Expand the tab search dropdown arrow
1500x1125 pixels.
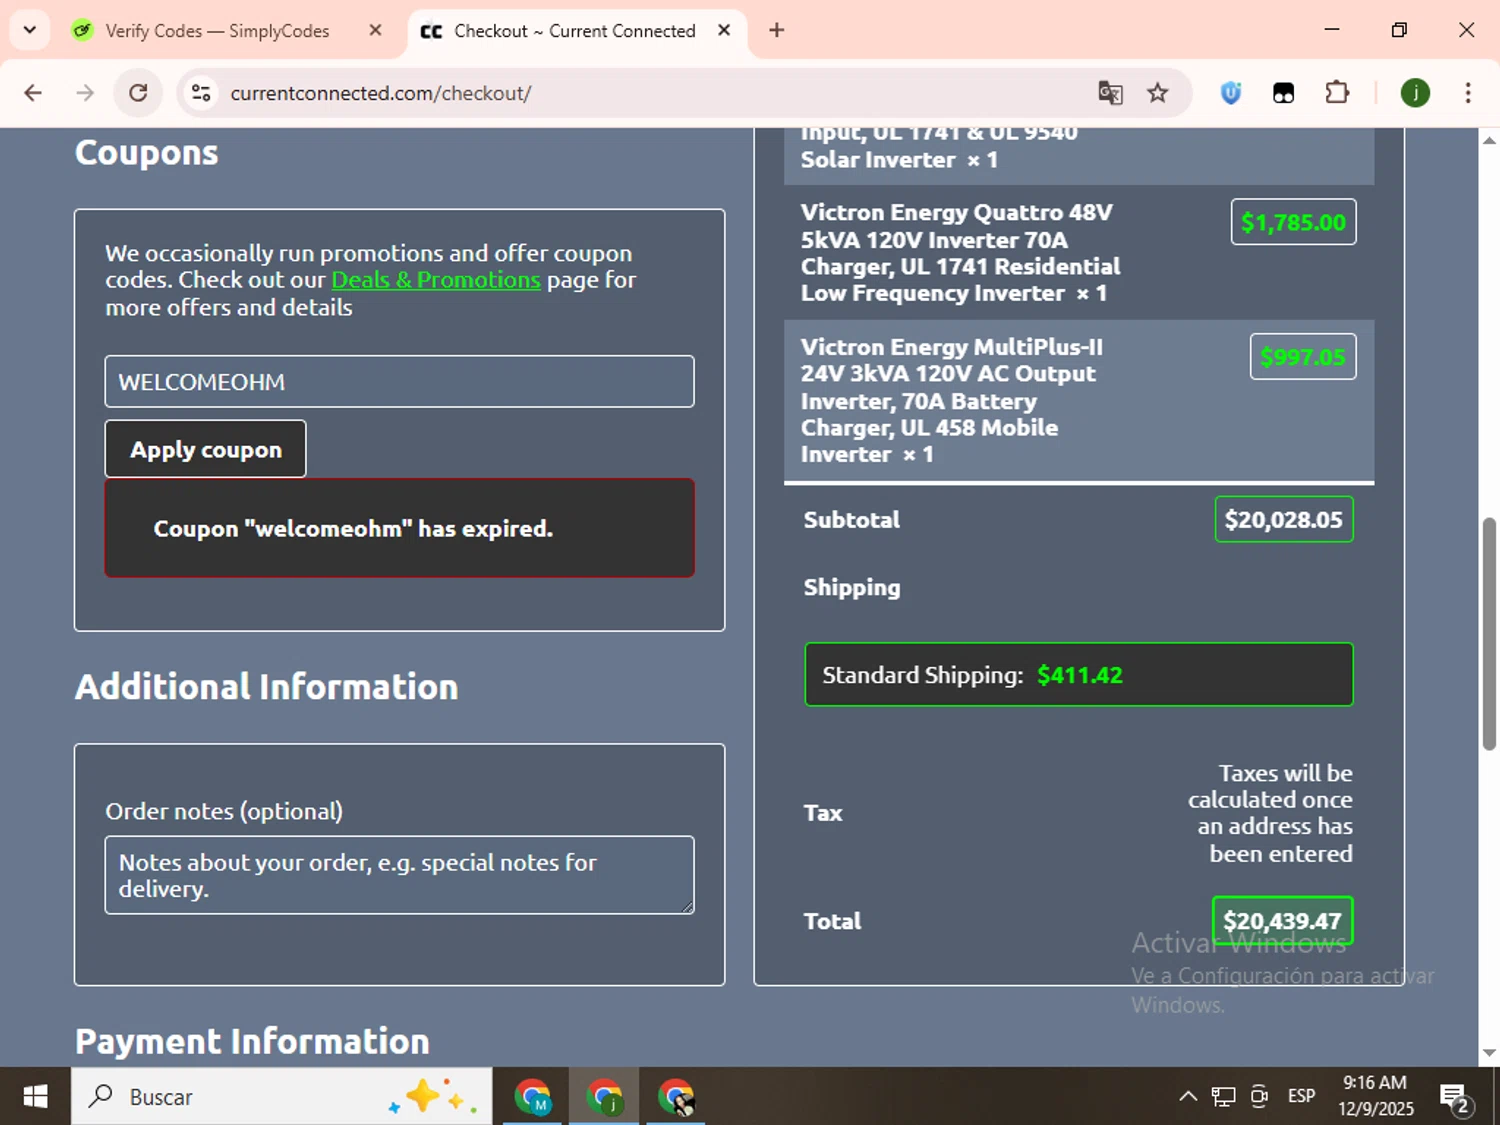tap(30, 30)
